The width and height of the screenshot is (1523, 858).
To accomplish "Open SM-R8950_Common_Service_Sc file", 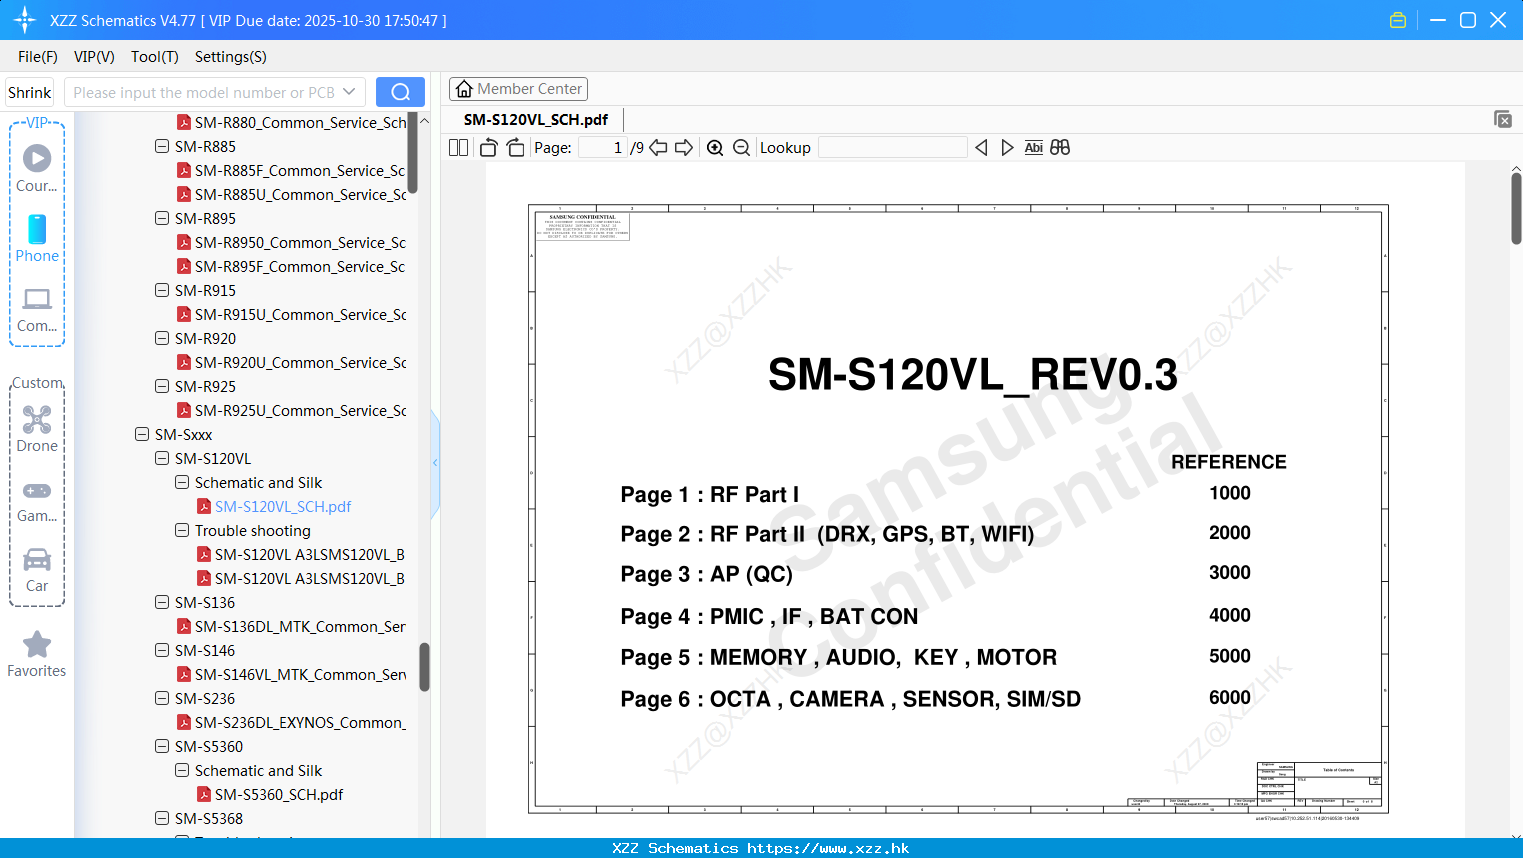I will [x=300, y=242].
